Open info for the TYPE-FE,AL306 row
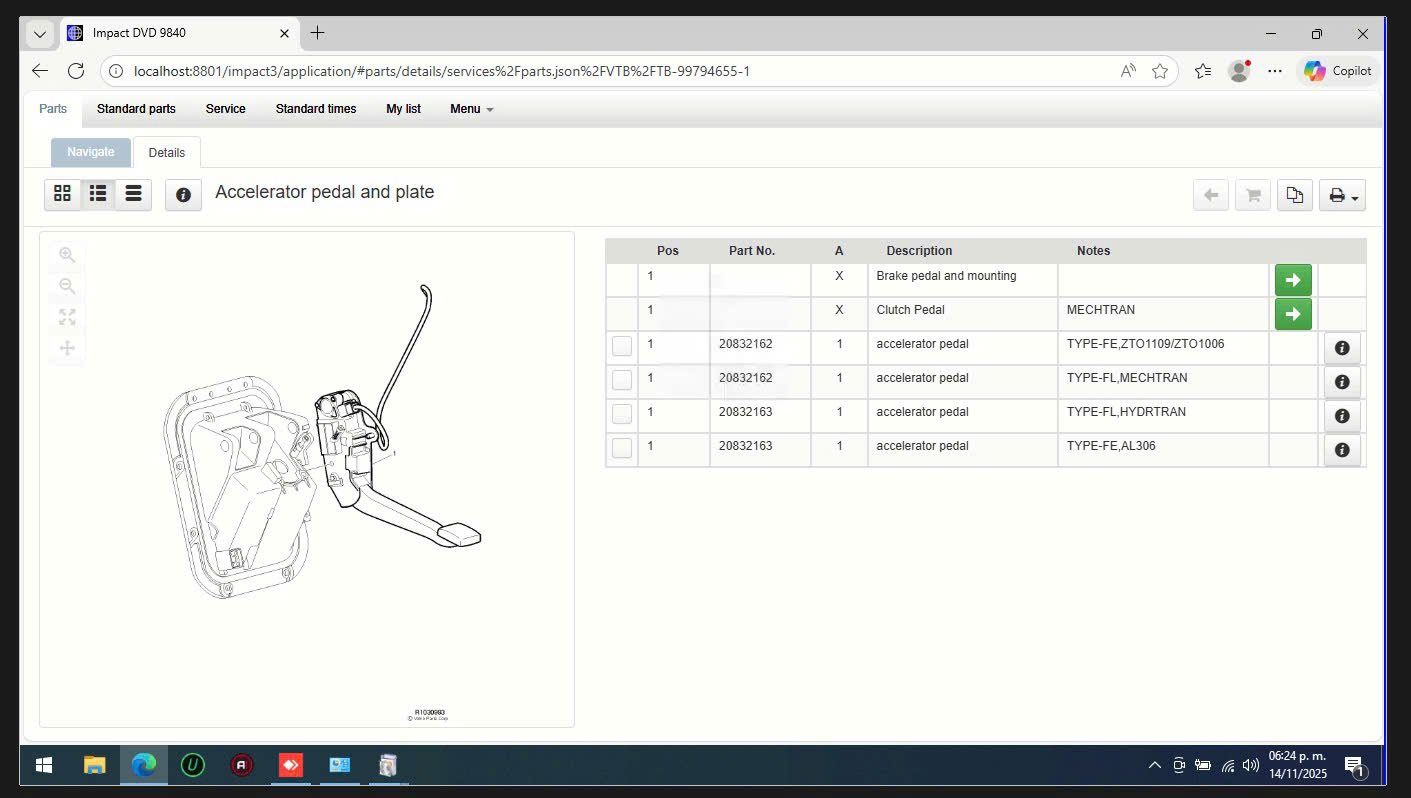This screenshot has width=1411, height=798. (x=1341, y=450)
